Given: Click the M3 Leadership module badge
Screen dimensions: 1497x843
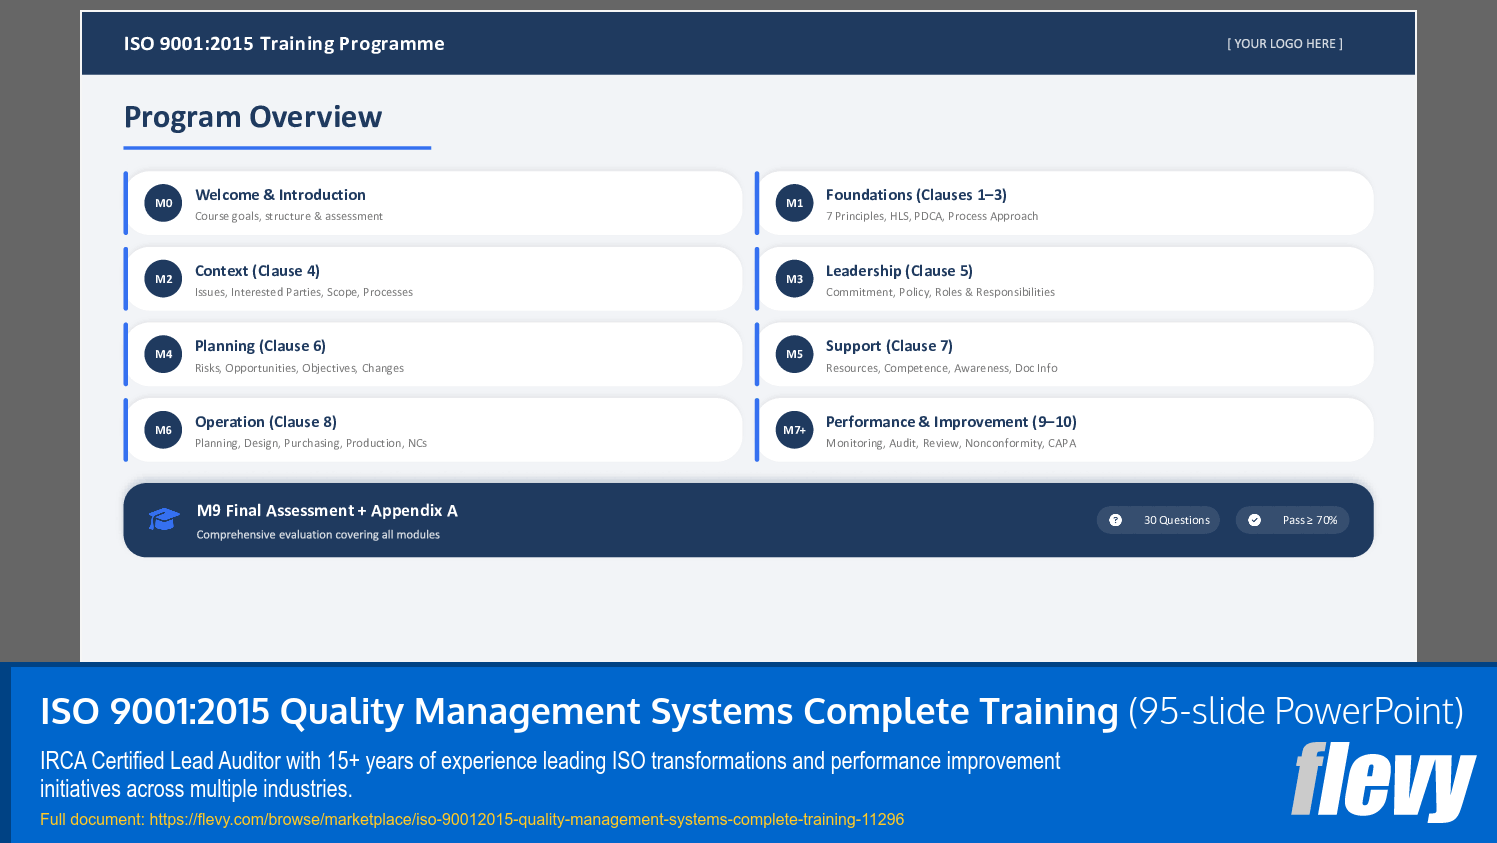Looking at the screenshot, I should (794, 278).
